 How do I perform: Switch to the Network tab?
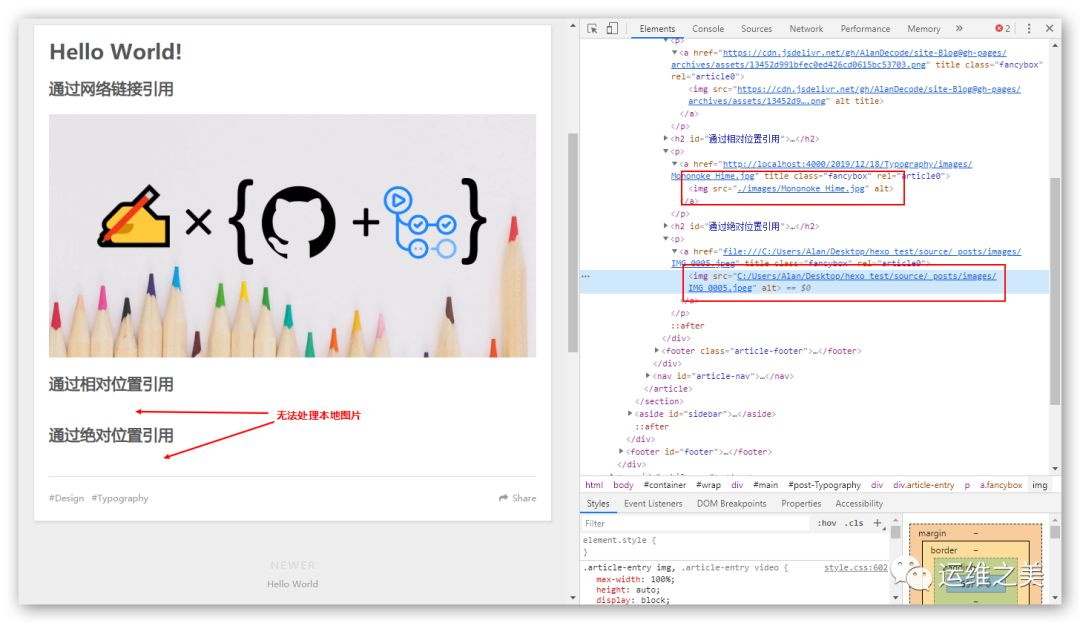tap(806, 28)
